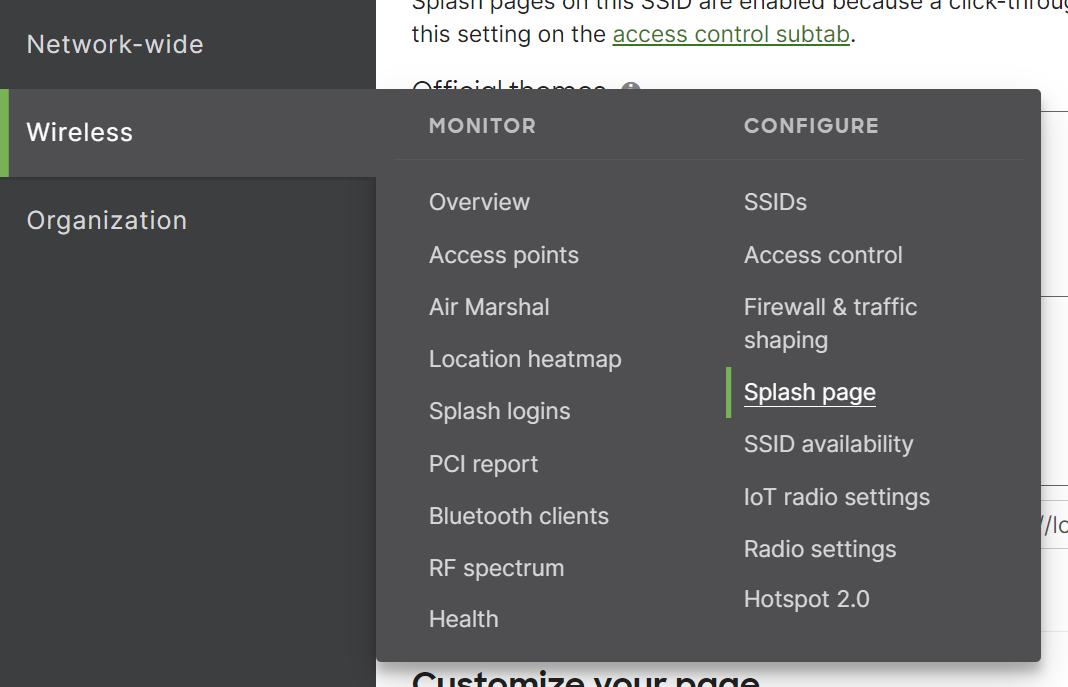Go to the Wireless Overview page
The height and width of the screenshot is (687, 1068).
tap(479, 202)
